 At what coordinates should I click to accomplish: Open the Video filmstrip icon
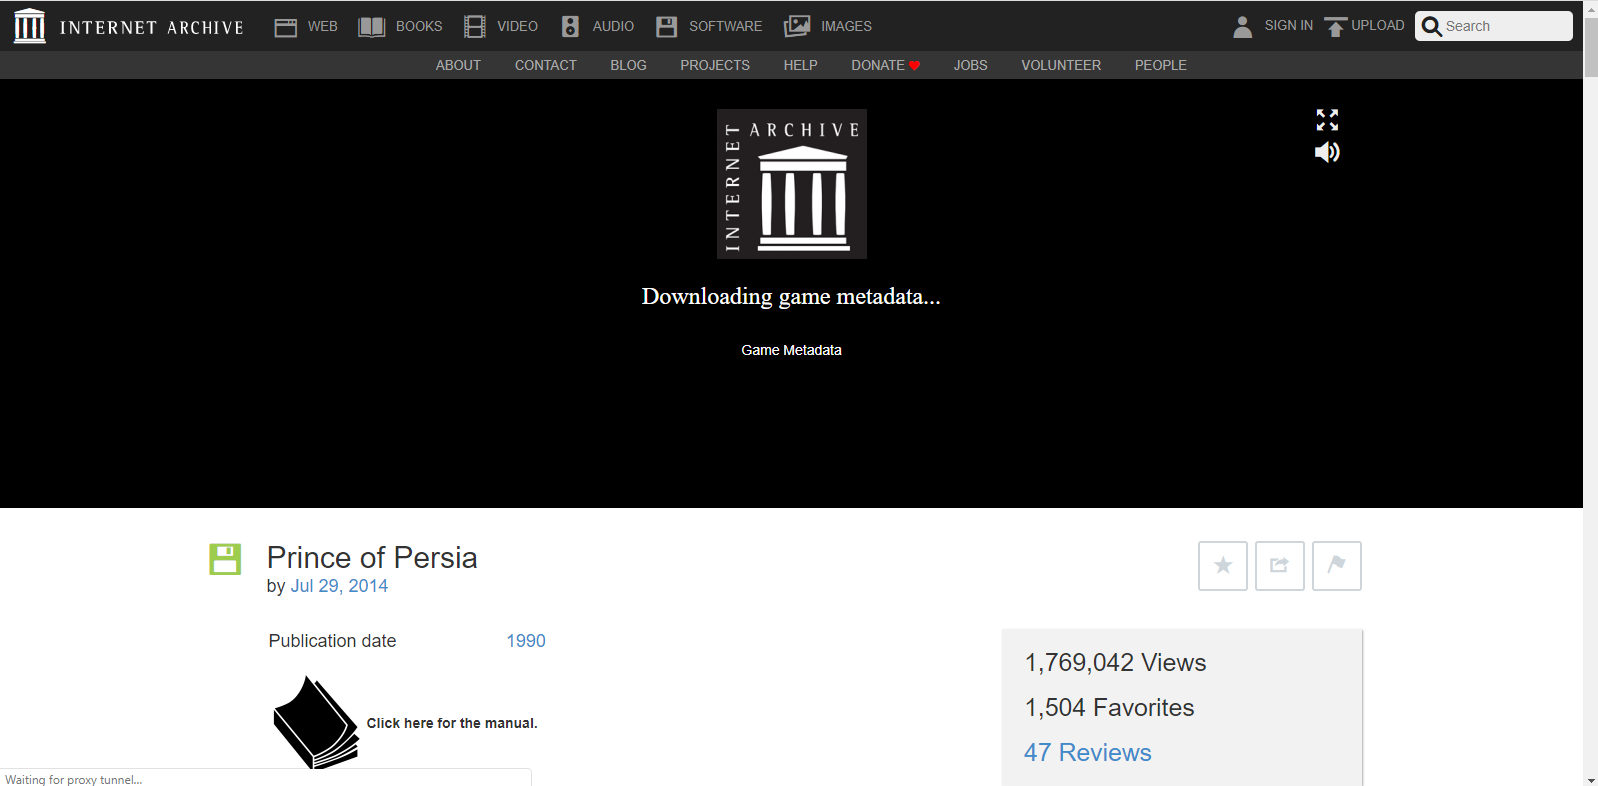(x=475, y=27)
